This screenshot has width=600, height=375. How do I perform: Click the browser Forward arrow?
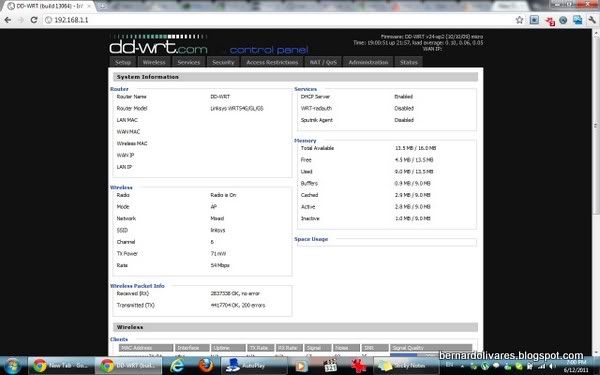21,20
